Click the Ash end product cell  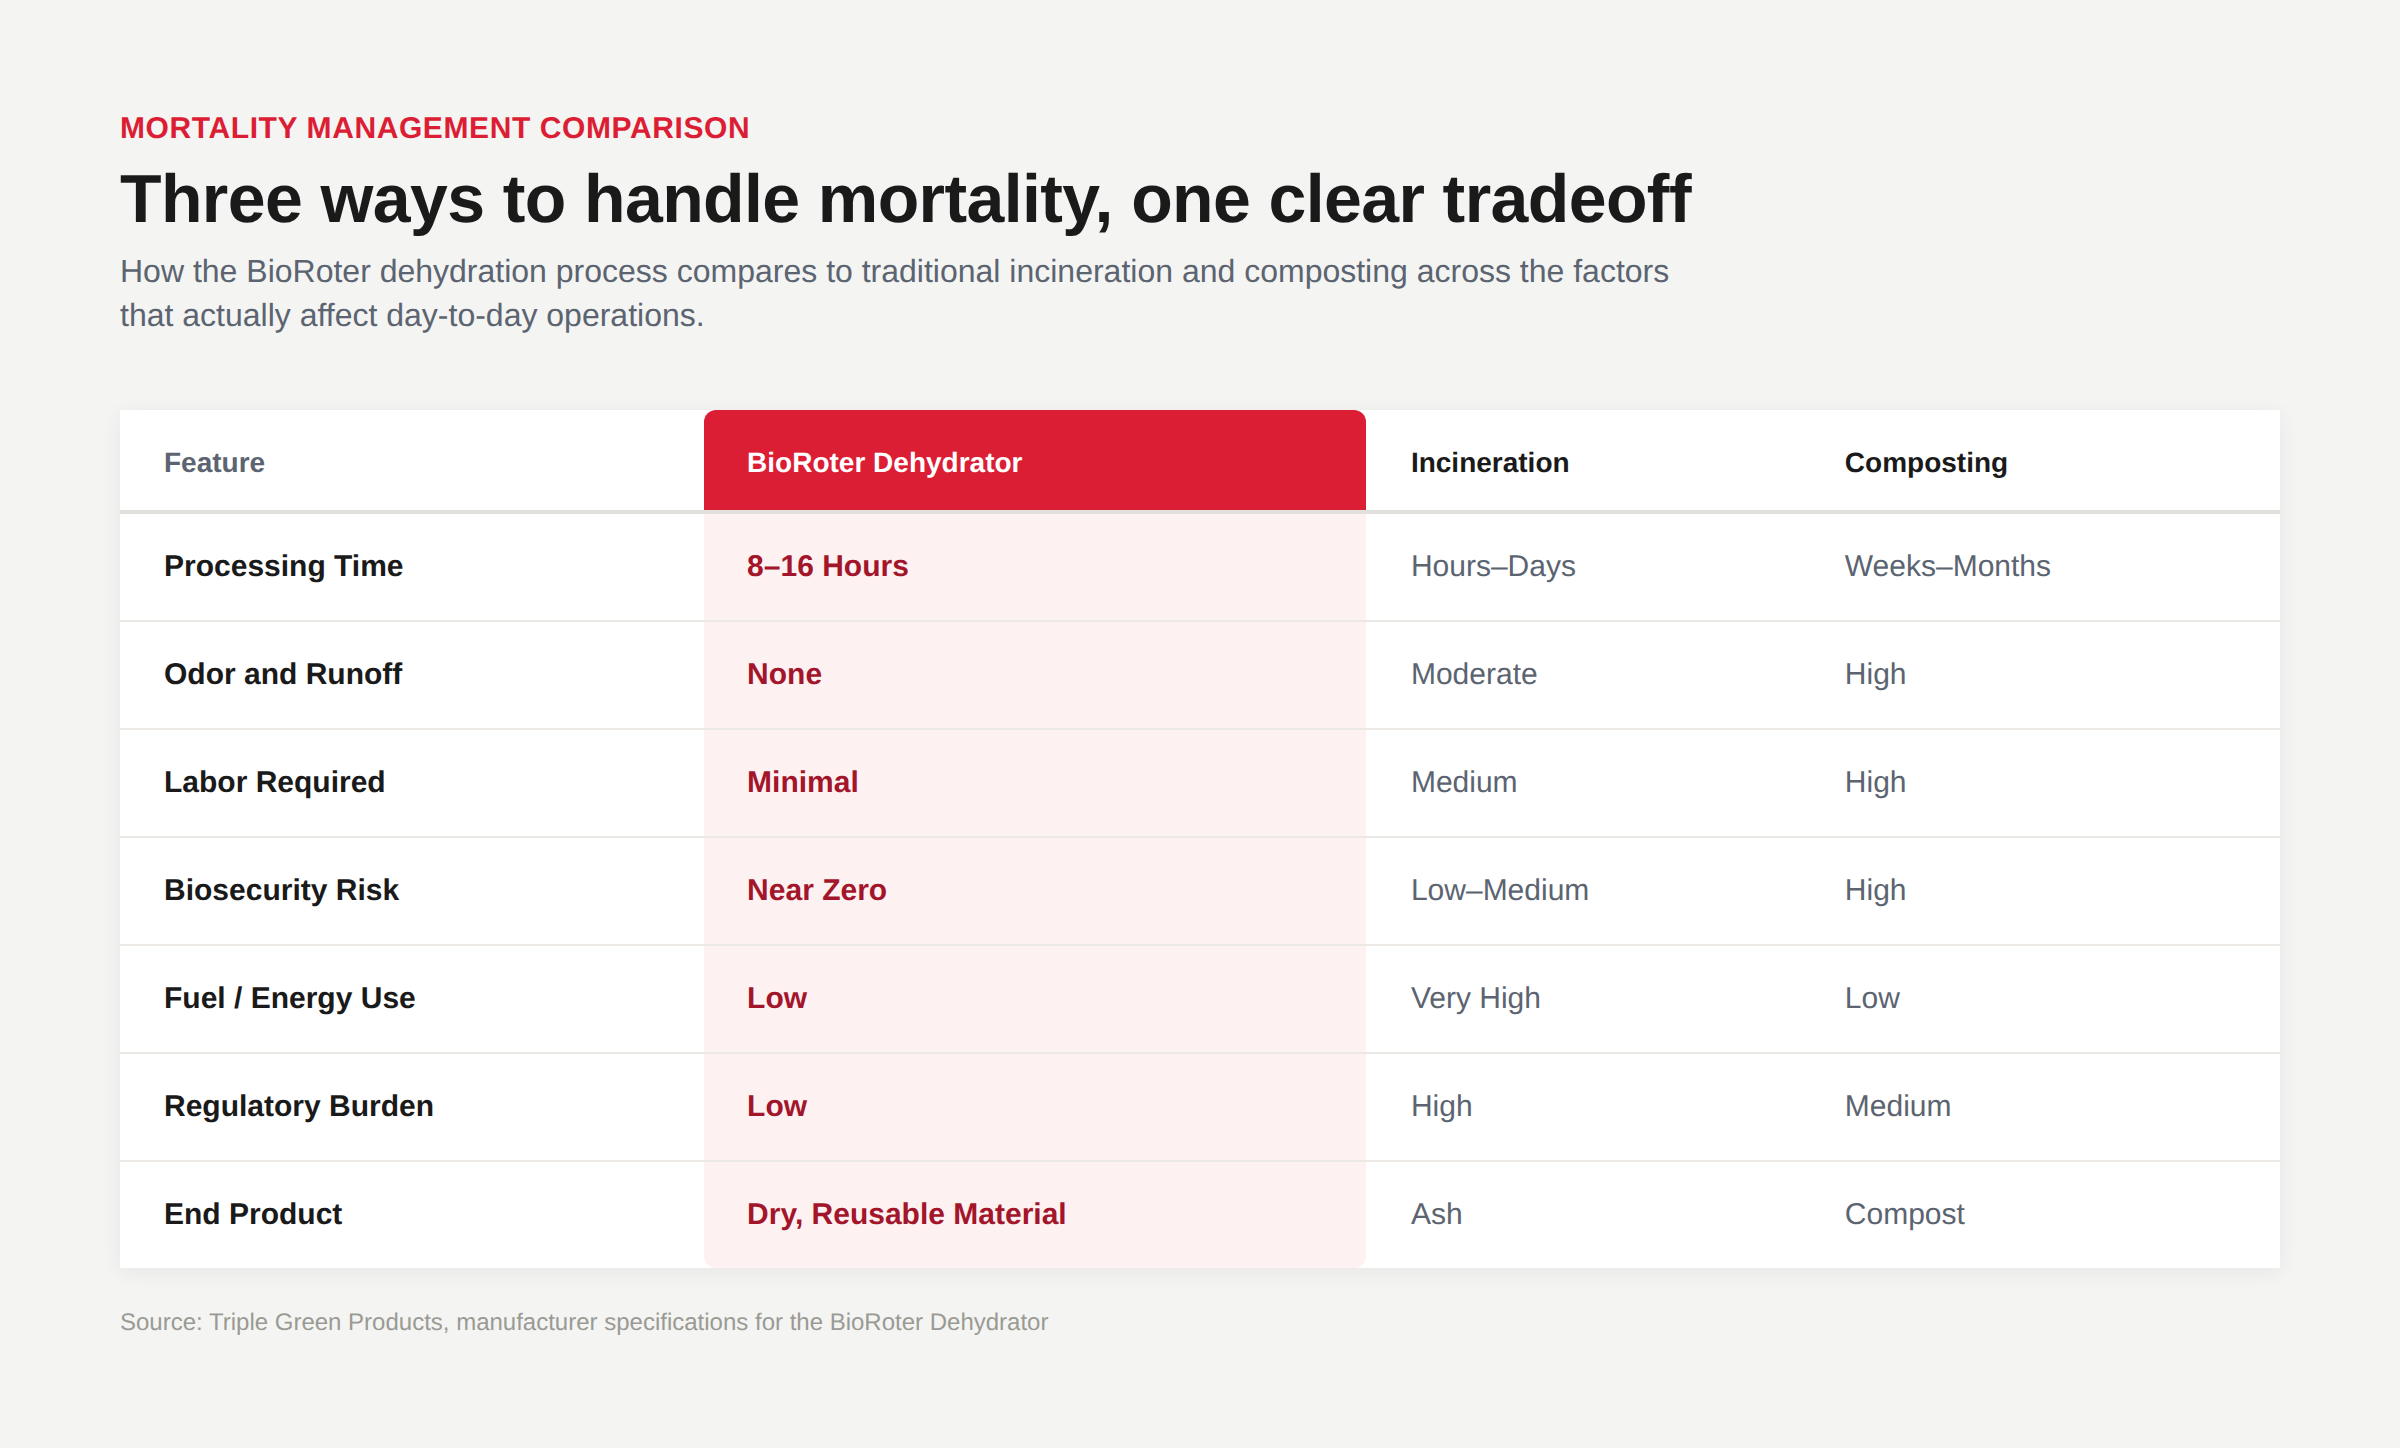coord(1436,1214)
